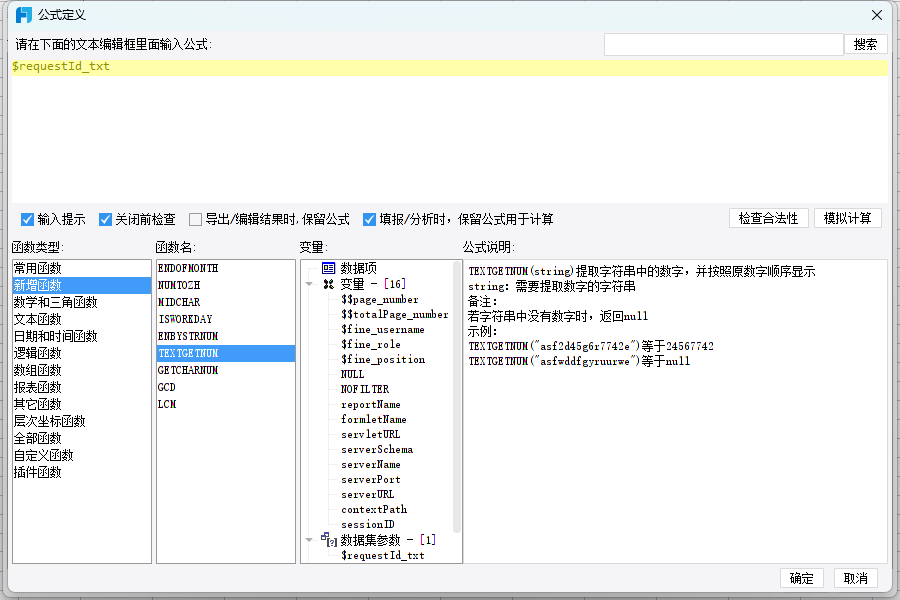Click the 数据集参数 node icon
The image size is (900, 600).
[330, 540]
